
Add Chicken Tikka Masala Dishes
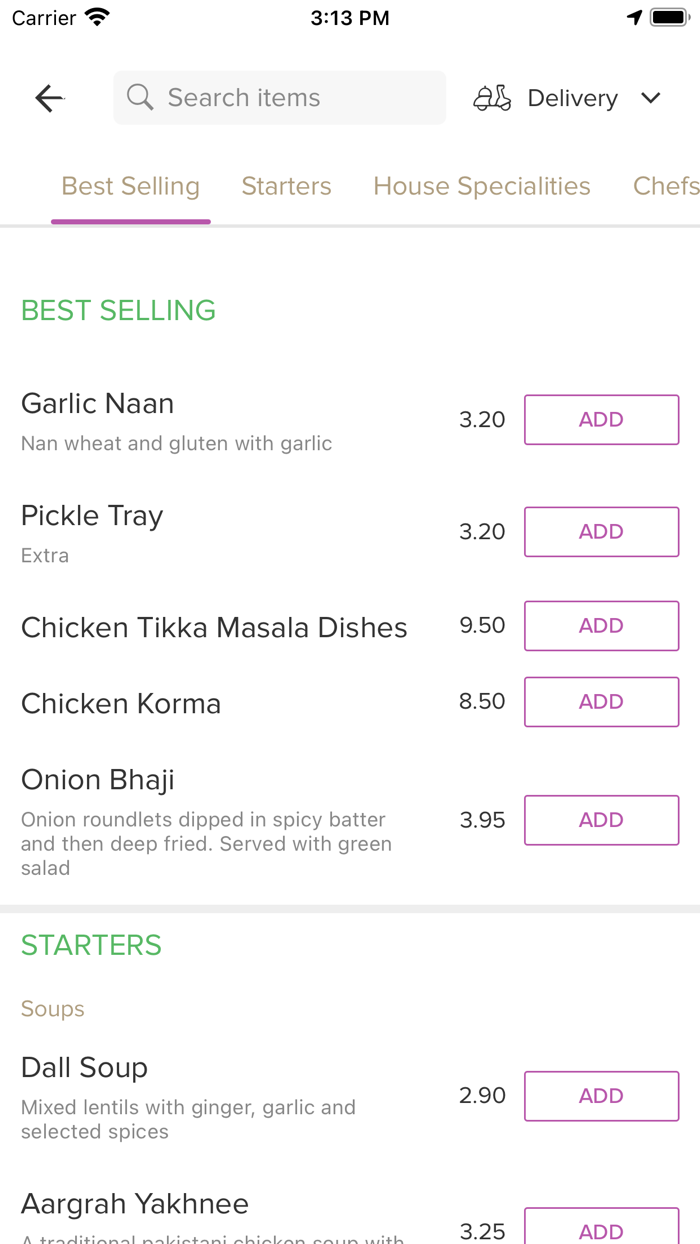pos(601,626)
